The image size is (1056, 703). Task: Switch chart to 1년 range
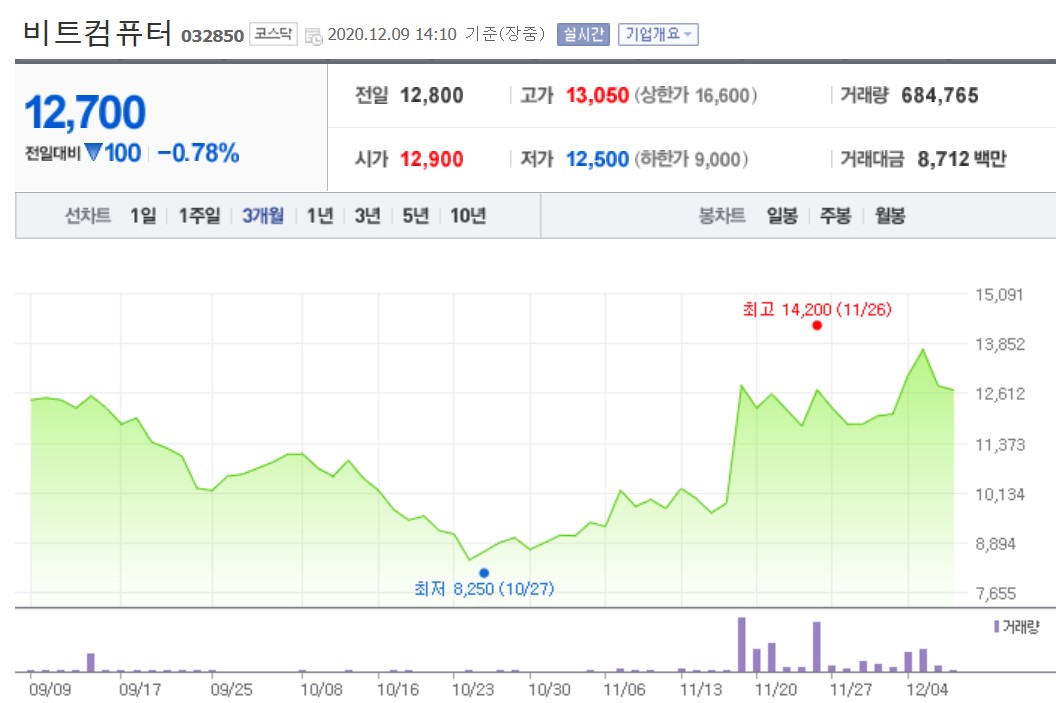point(320,215)
